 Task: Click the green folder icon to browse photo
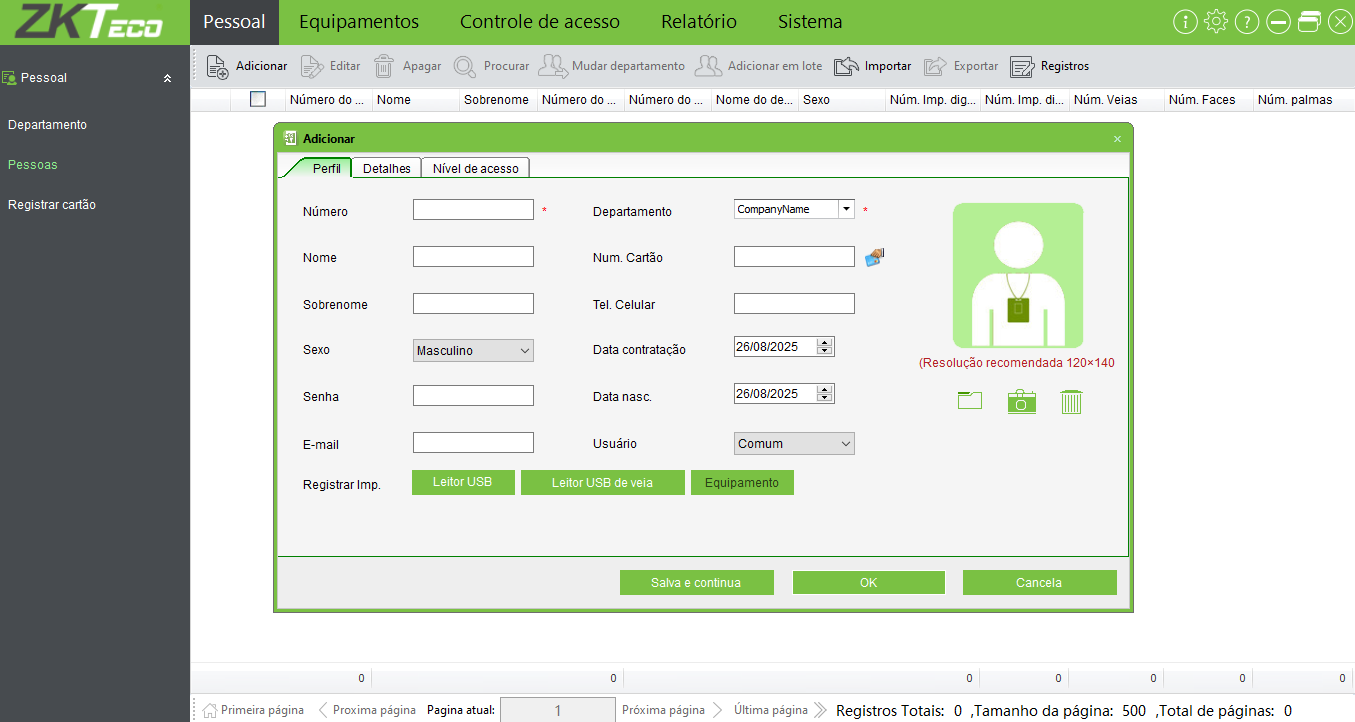pyautogui.click(x=969, y=401)
